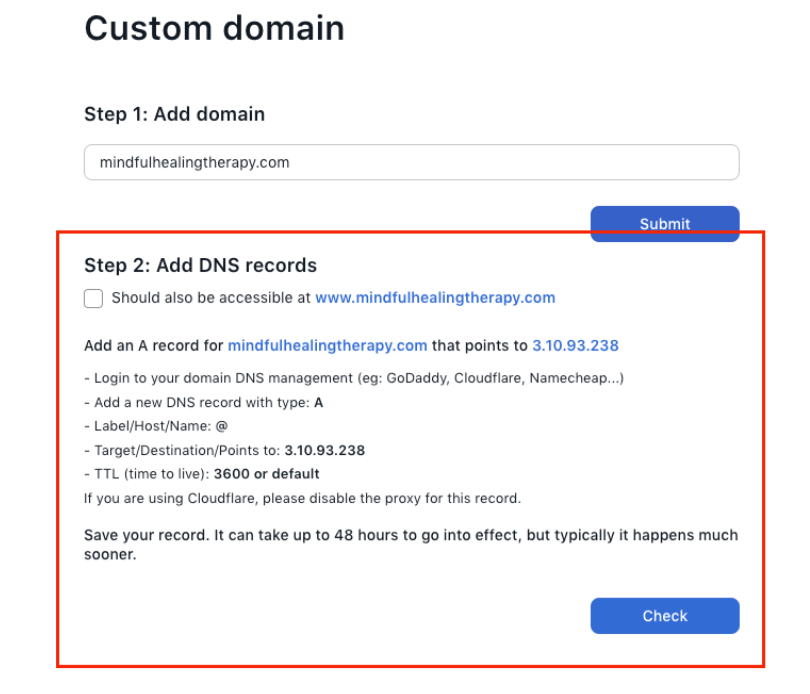Click the domain name input field
This screenshot has height=694, width=810.
coord(411,162)
